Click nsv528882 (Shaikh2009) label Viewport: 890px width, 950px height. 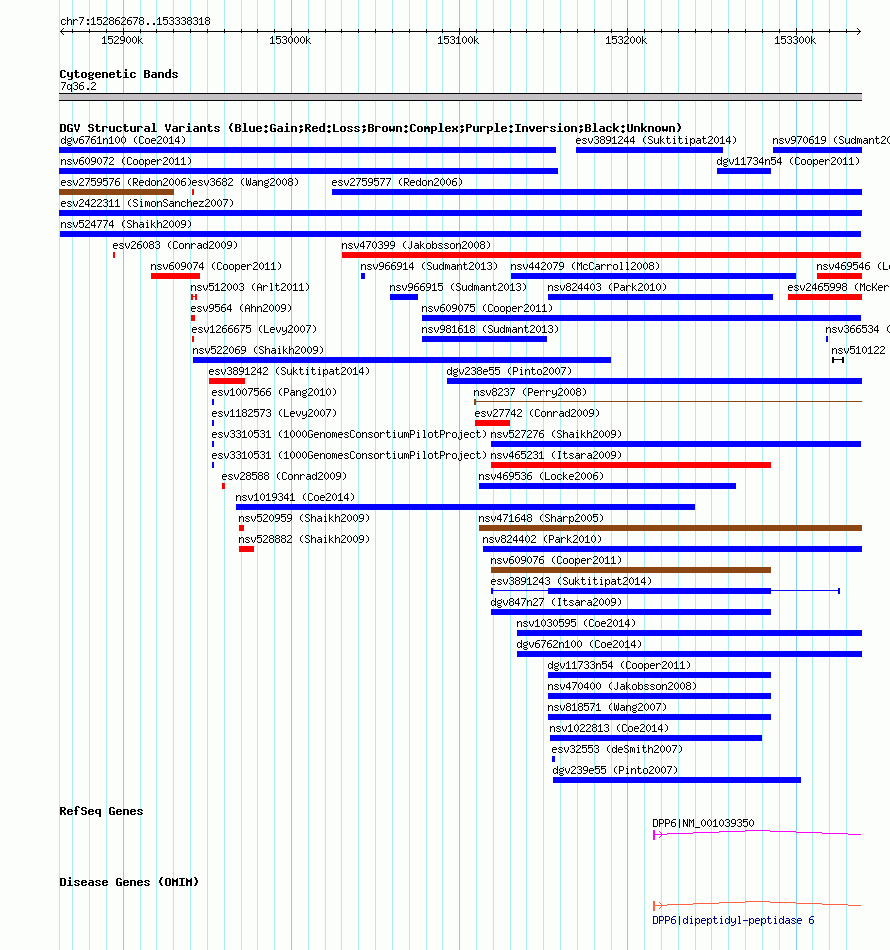(x=304, y=539)
